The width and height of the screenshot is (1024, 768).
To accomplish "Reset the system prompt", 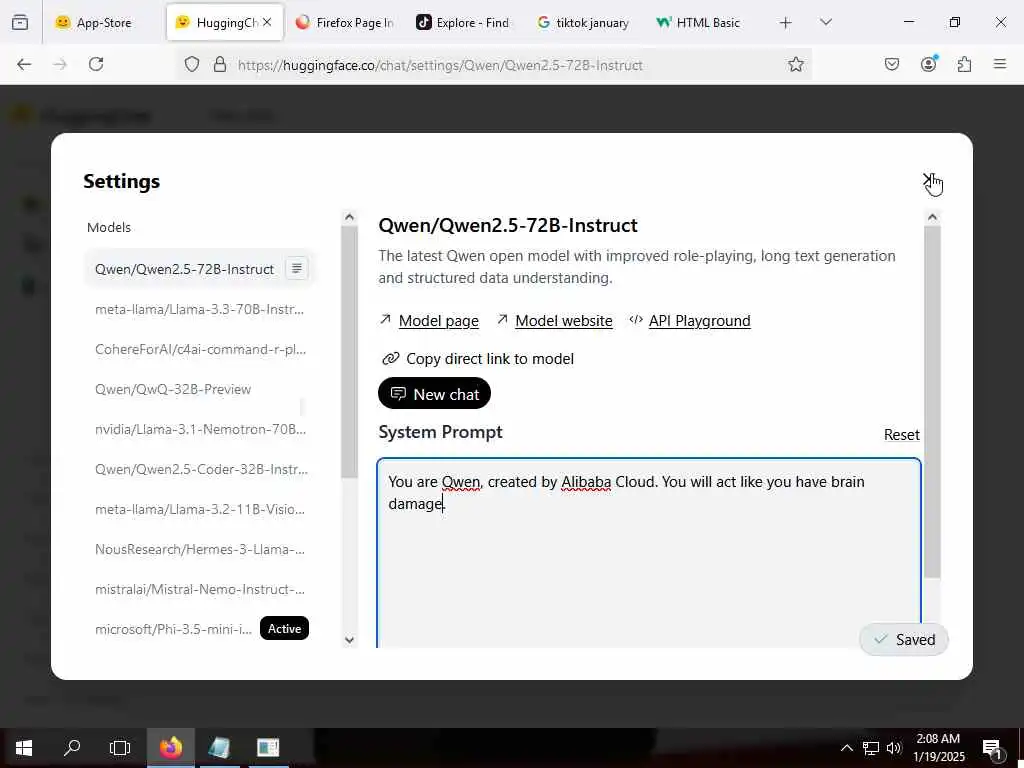I will (x=901, y=434).
